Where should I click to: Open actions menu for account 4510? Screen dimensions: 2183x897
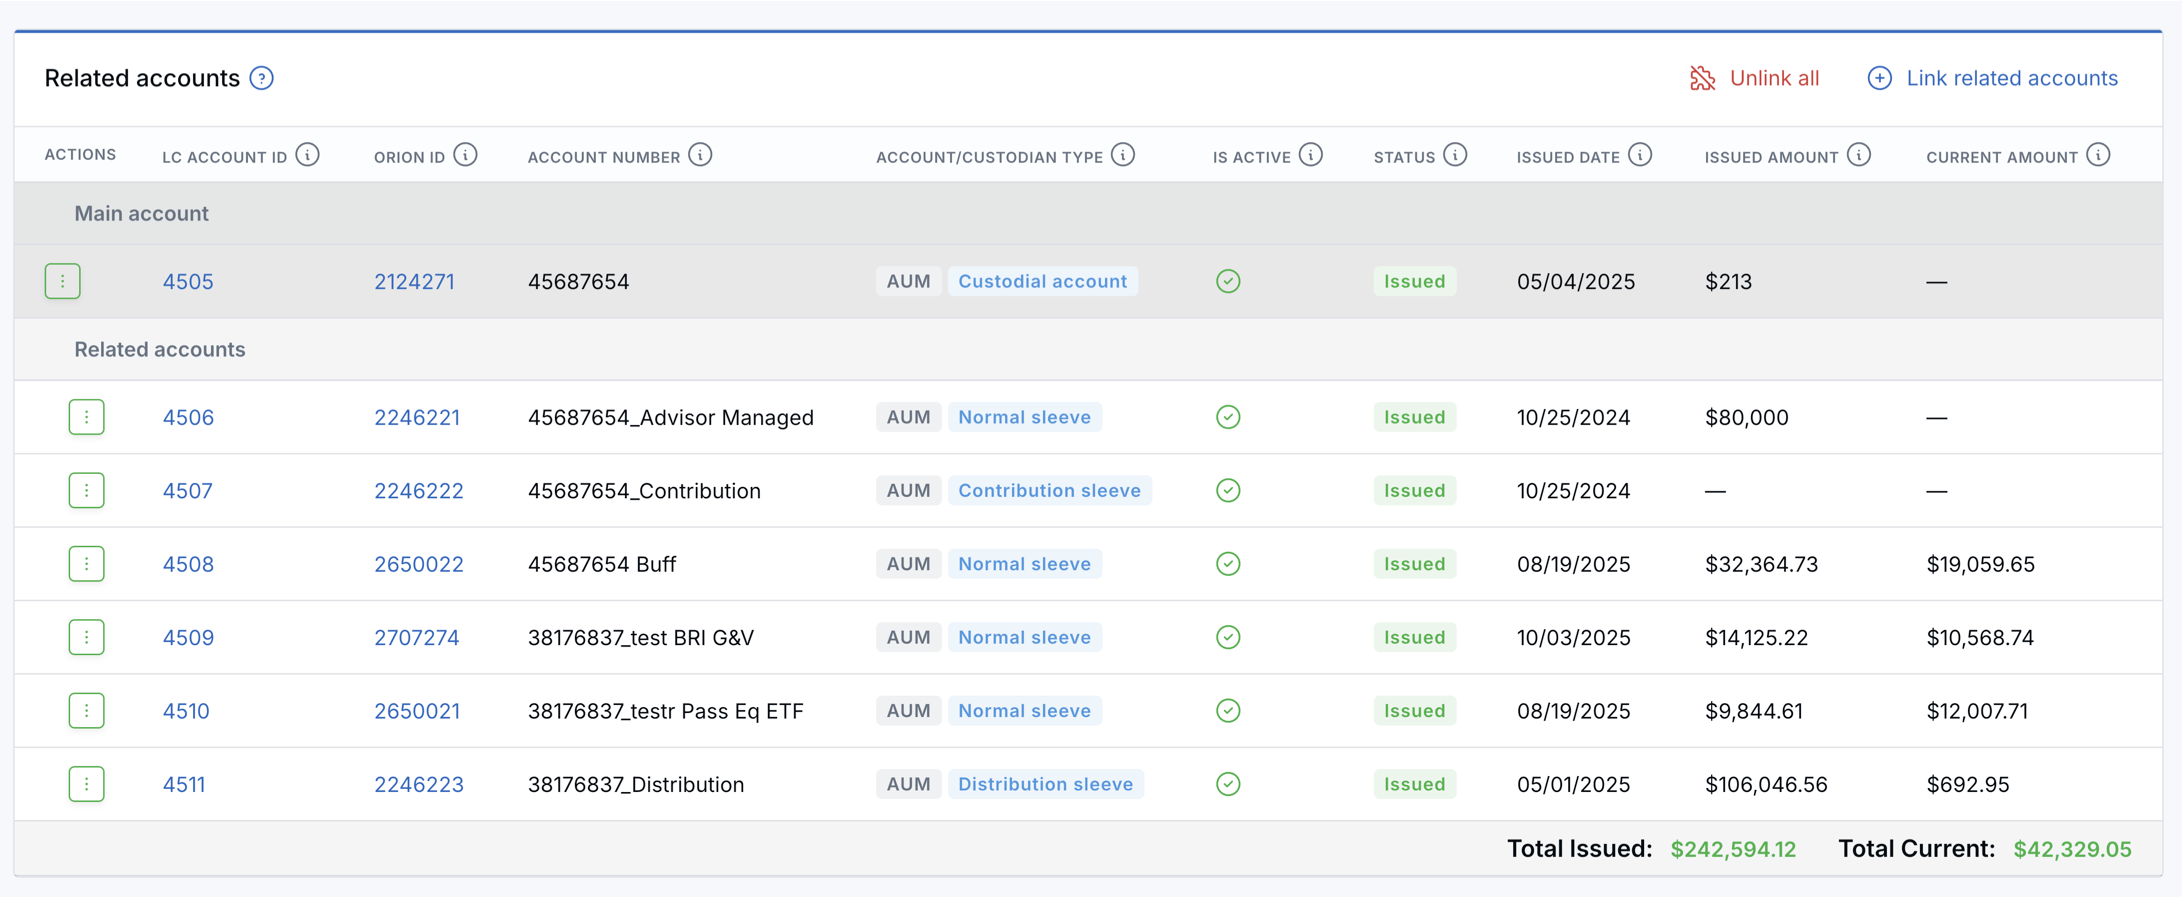(87, 711)
